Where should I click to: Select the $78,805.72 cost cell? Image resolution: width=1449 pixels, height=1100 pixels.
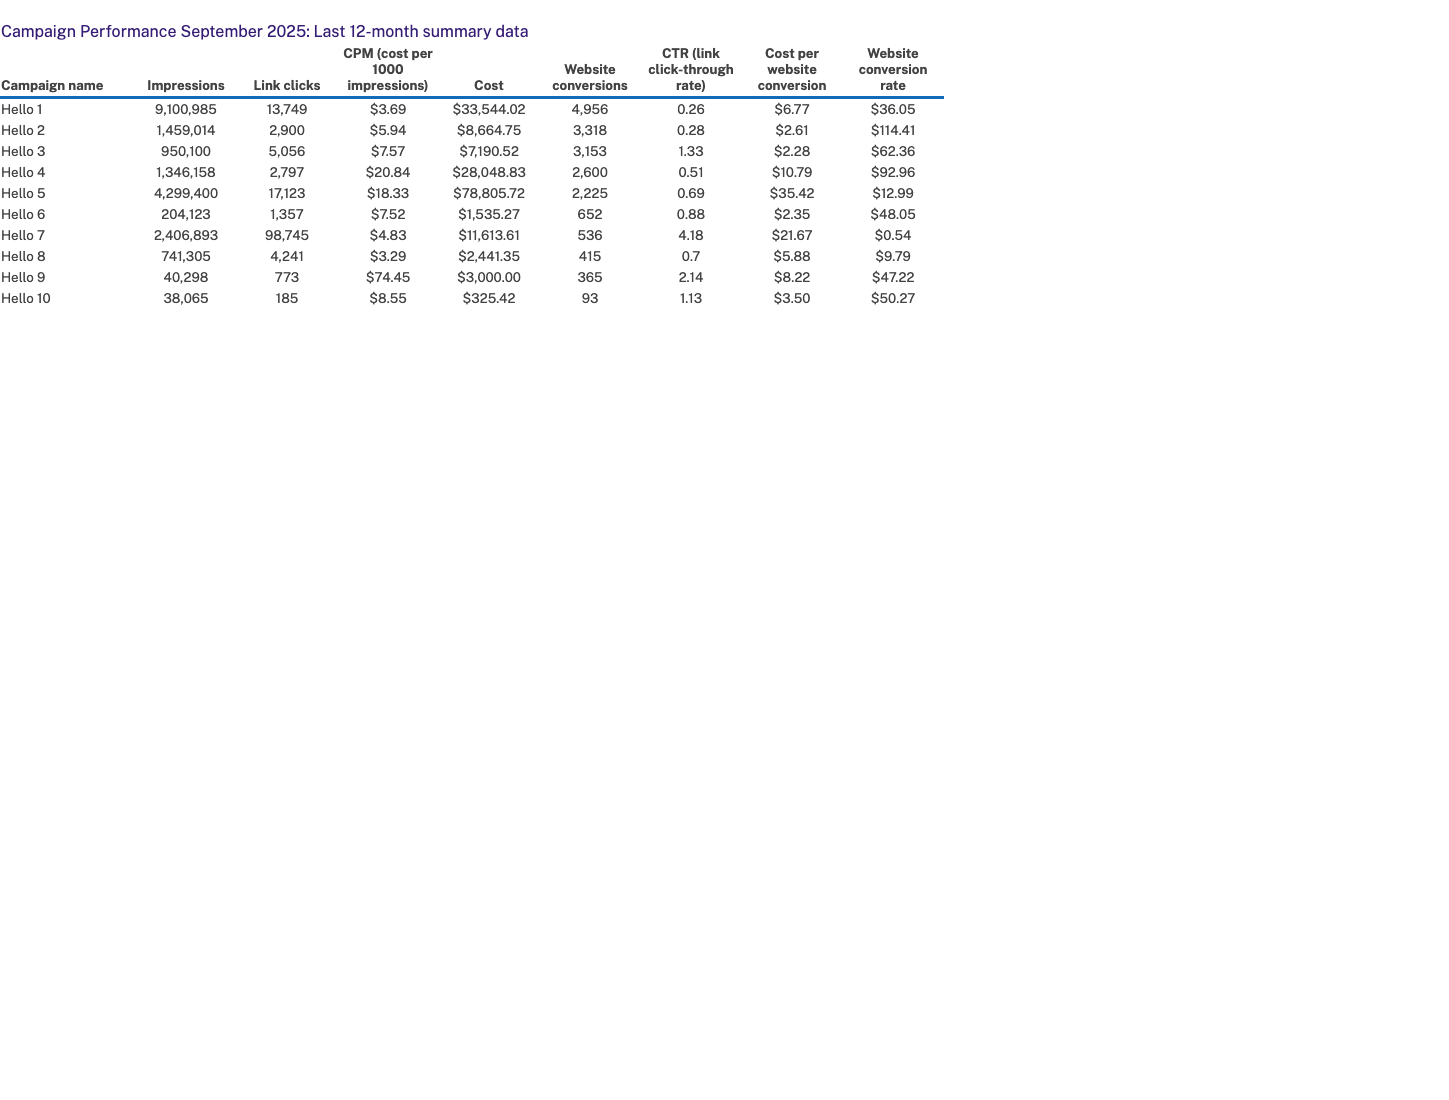pyautogui.click(x=489, y=194)
